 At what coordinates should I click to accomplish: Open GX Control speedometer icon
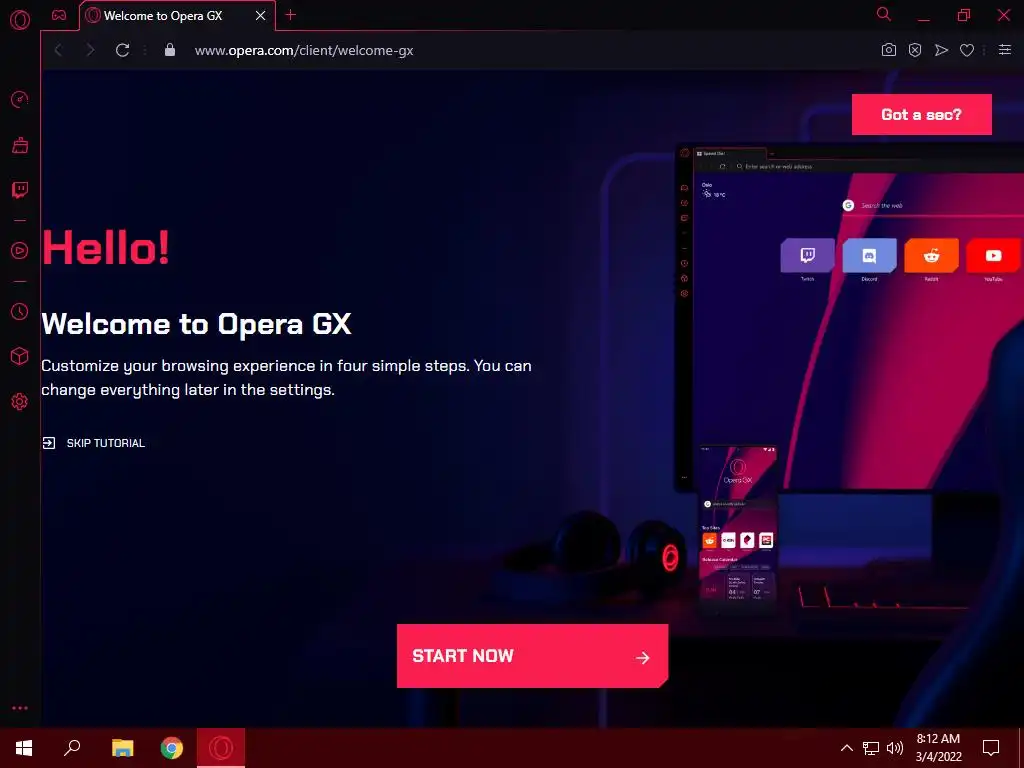point(20,99)
